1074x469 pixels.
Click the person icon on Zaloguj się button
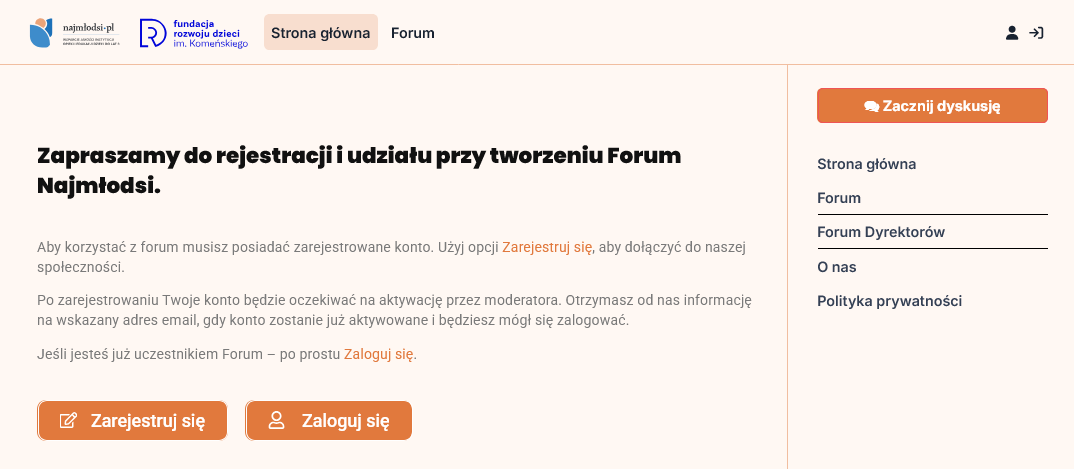(277, 420)
